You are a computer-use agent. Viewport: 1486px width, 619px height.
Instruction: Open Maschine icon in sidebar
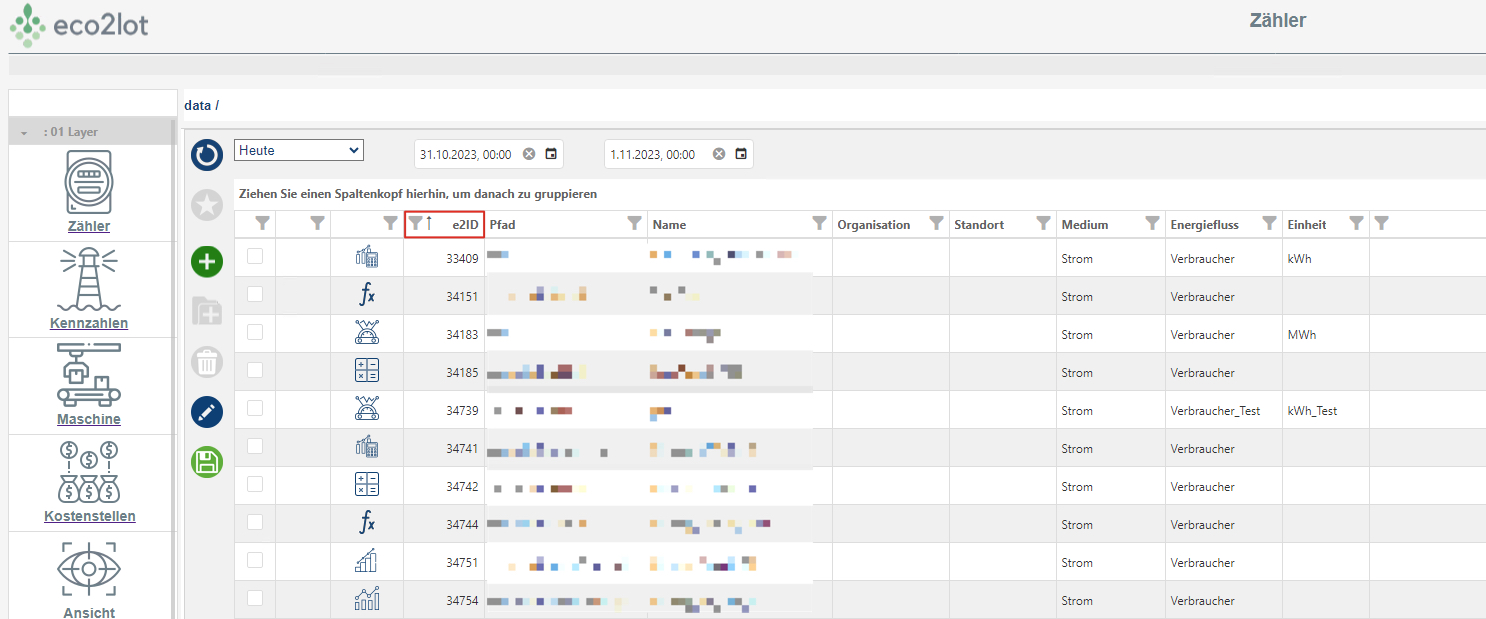[89, 376]
